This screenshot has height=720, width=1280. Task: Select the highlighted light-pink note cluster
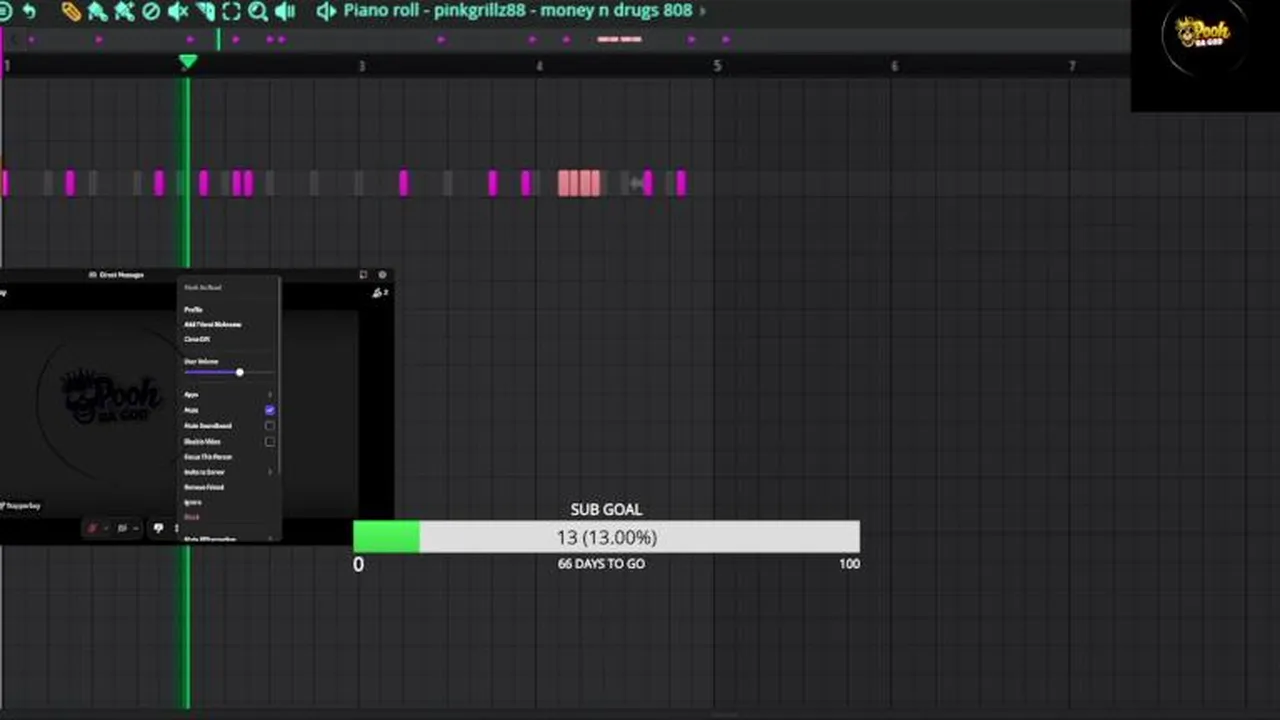(580, 183)
